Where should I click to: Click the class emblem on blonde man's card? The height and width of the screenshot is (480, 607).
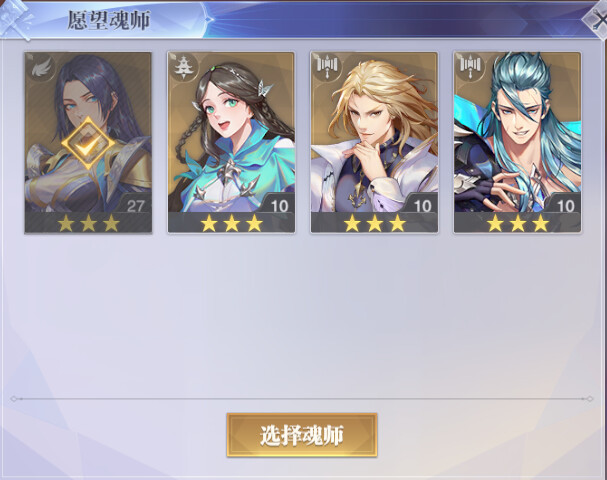coord(326,67)
